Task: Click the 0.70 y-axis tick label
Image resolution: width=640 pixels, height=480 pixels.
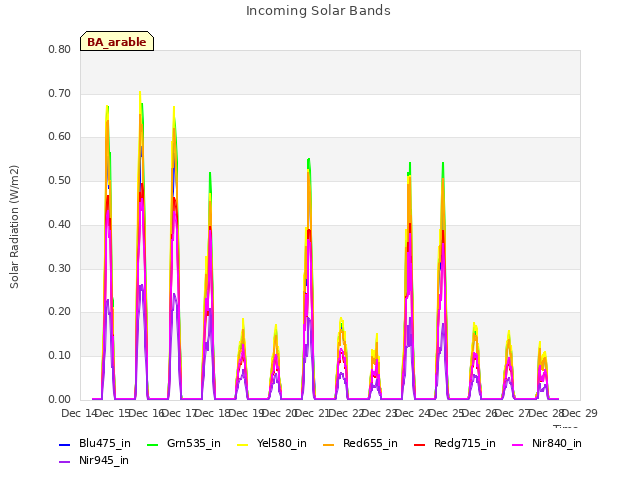Action: [x=60, y=93]
